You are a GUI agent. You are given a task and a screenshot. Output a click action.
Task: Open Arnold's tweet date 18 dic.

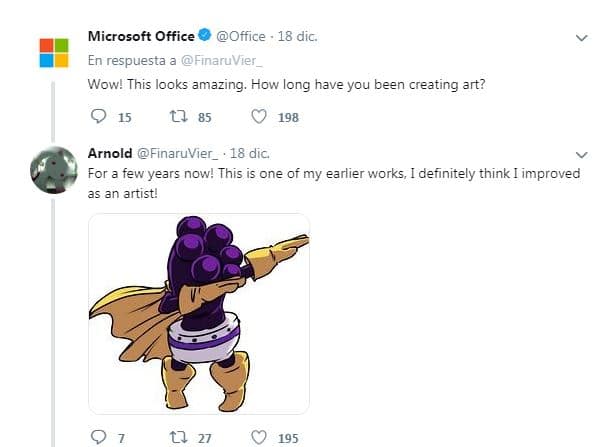click(252, 153)
